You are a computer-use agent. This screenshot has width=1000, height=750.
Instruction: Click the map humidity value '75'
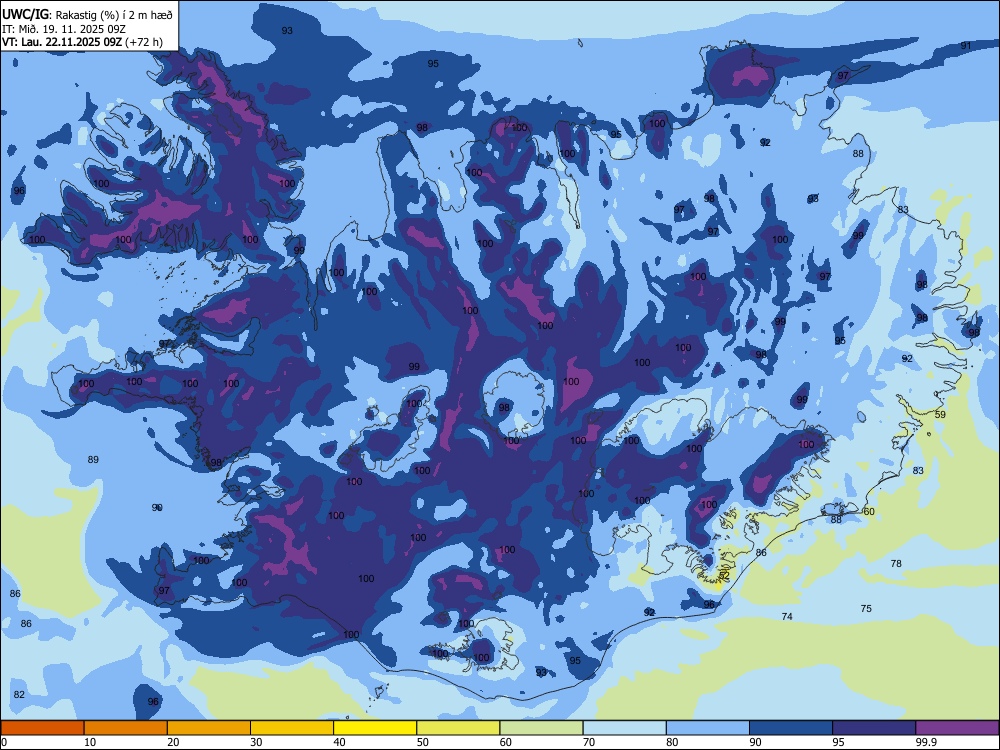pos(866,609)
